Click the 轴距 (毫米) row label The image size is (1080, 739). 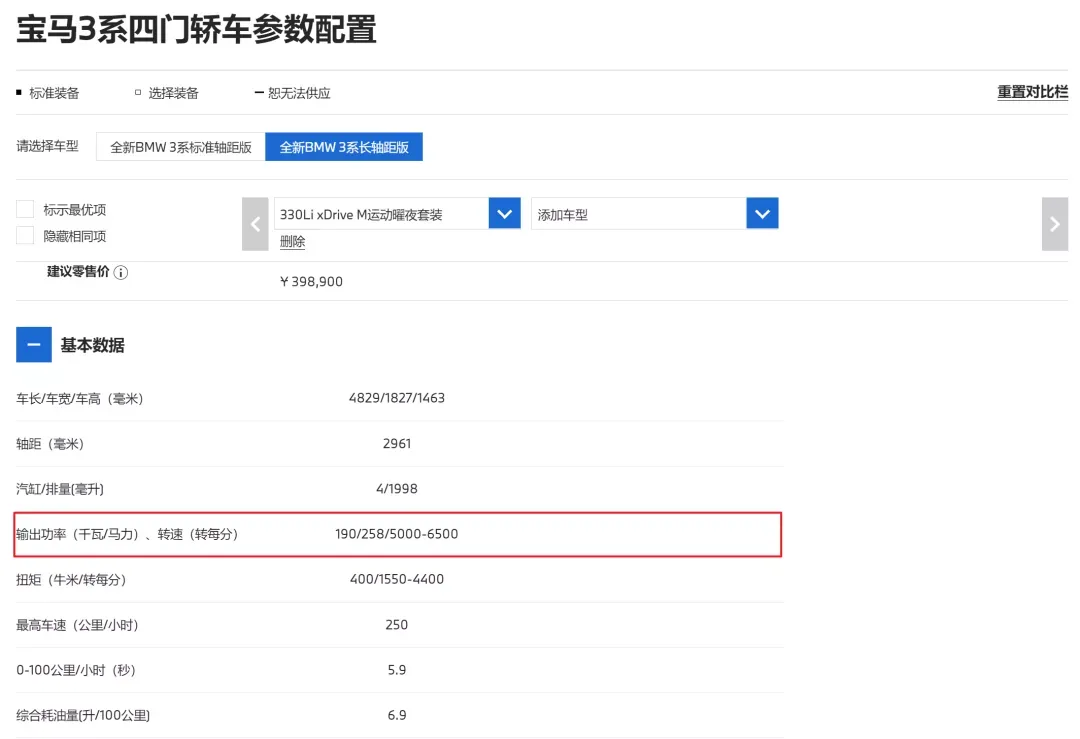point(50,444)
